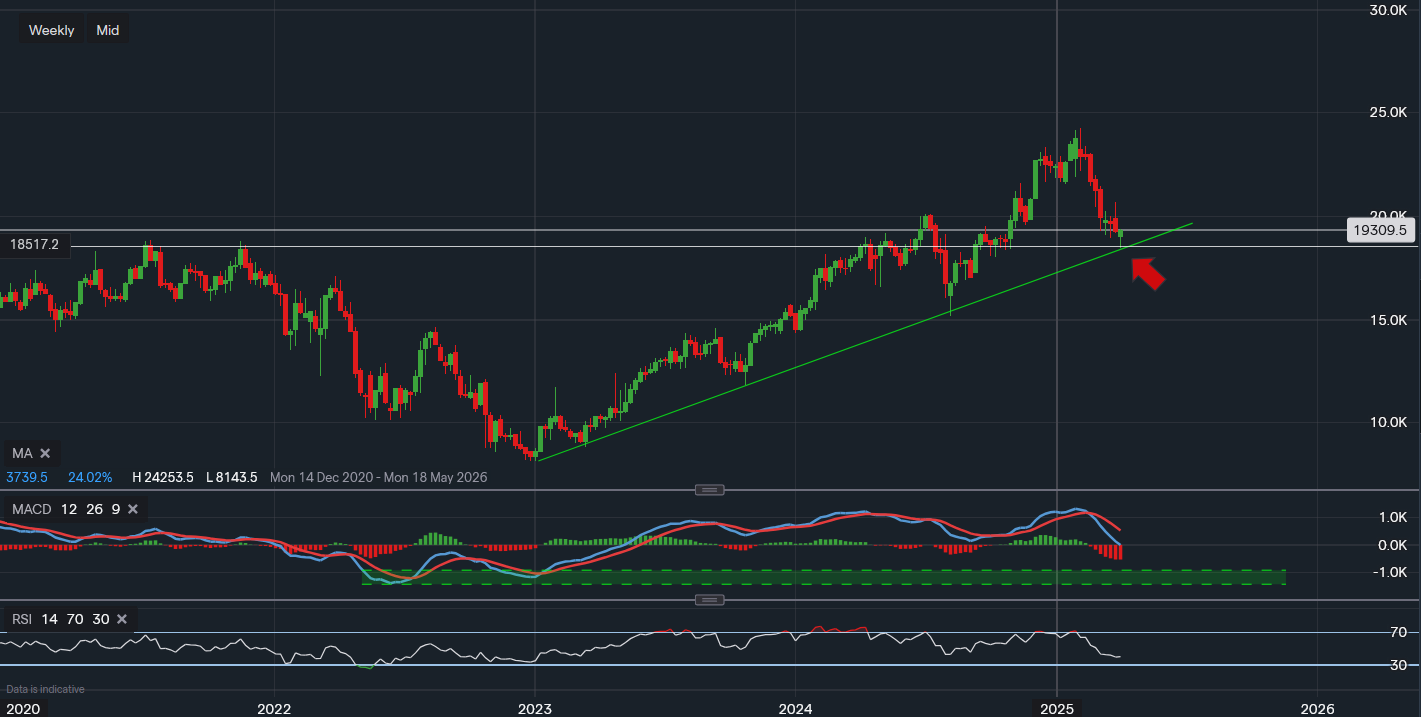Remove the RSI indicator with X icon
1421x717 pixels.
point(122,619)
